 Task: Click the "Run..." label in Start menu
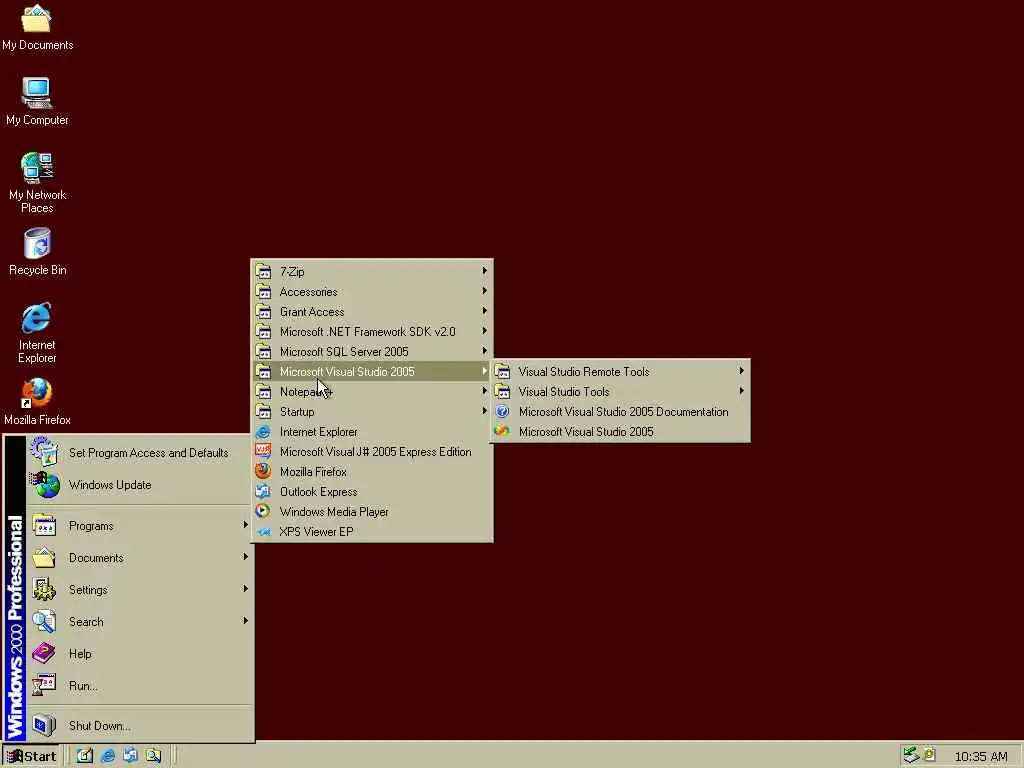[x=83, y=686]
